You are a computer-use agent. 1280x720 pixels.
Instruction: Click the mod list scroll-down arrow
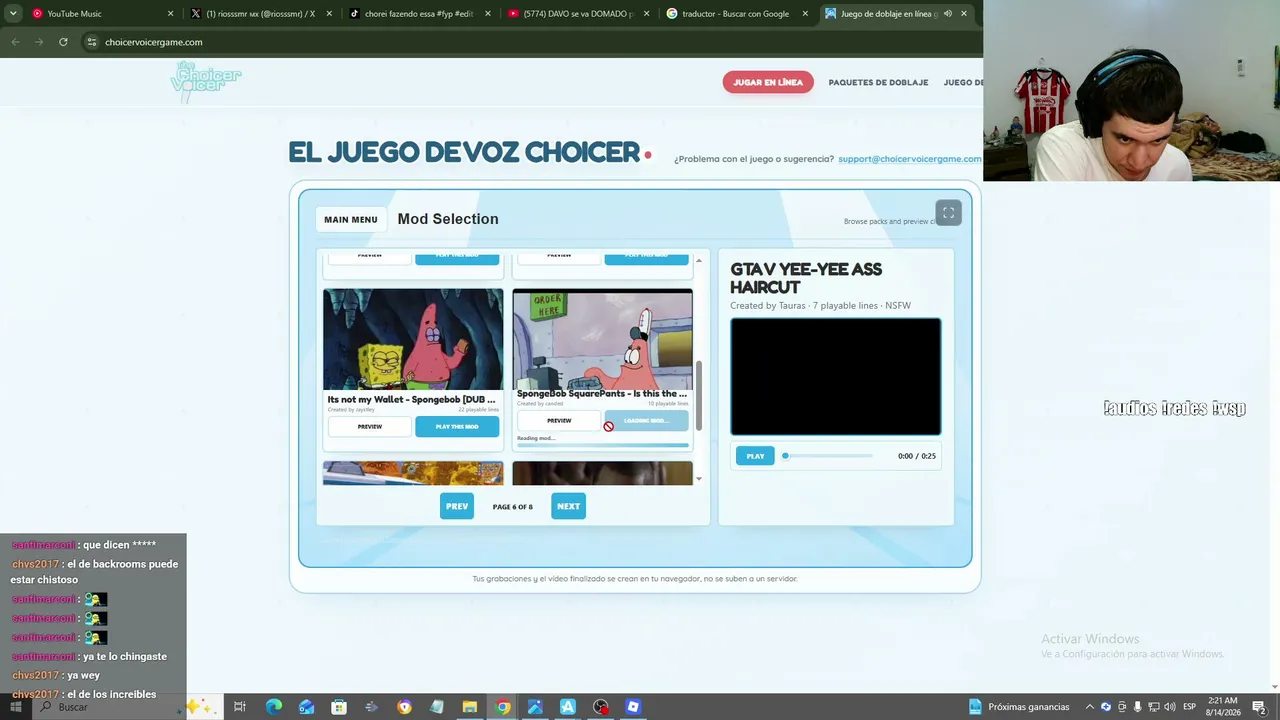(x=699, y=478)
